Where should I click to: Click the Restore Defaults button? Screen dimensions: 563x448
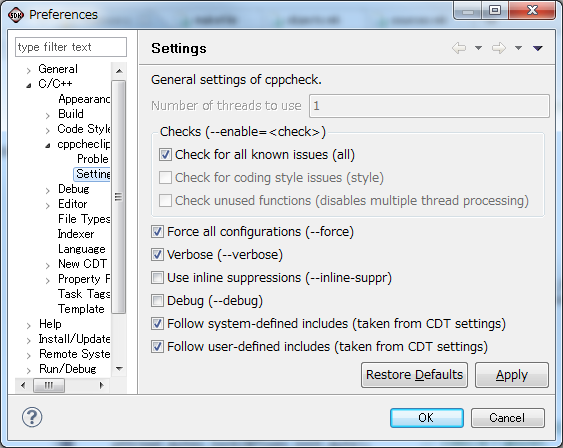(414, 375)
